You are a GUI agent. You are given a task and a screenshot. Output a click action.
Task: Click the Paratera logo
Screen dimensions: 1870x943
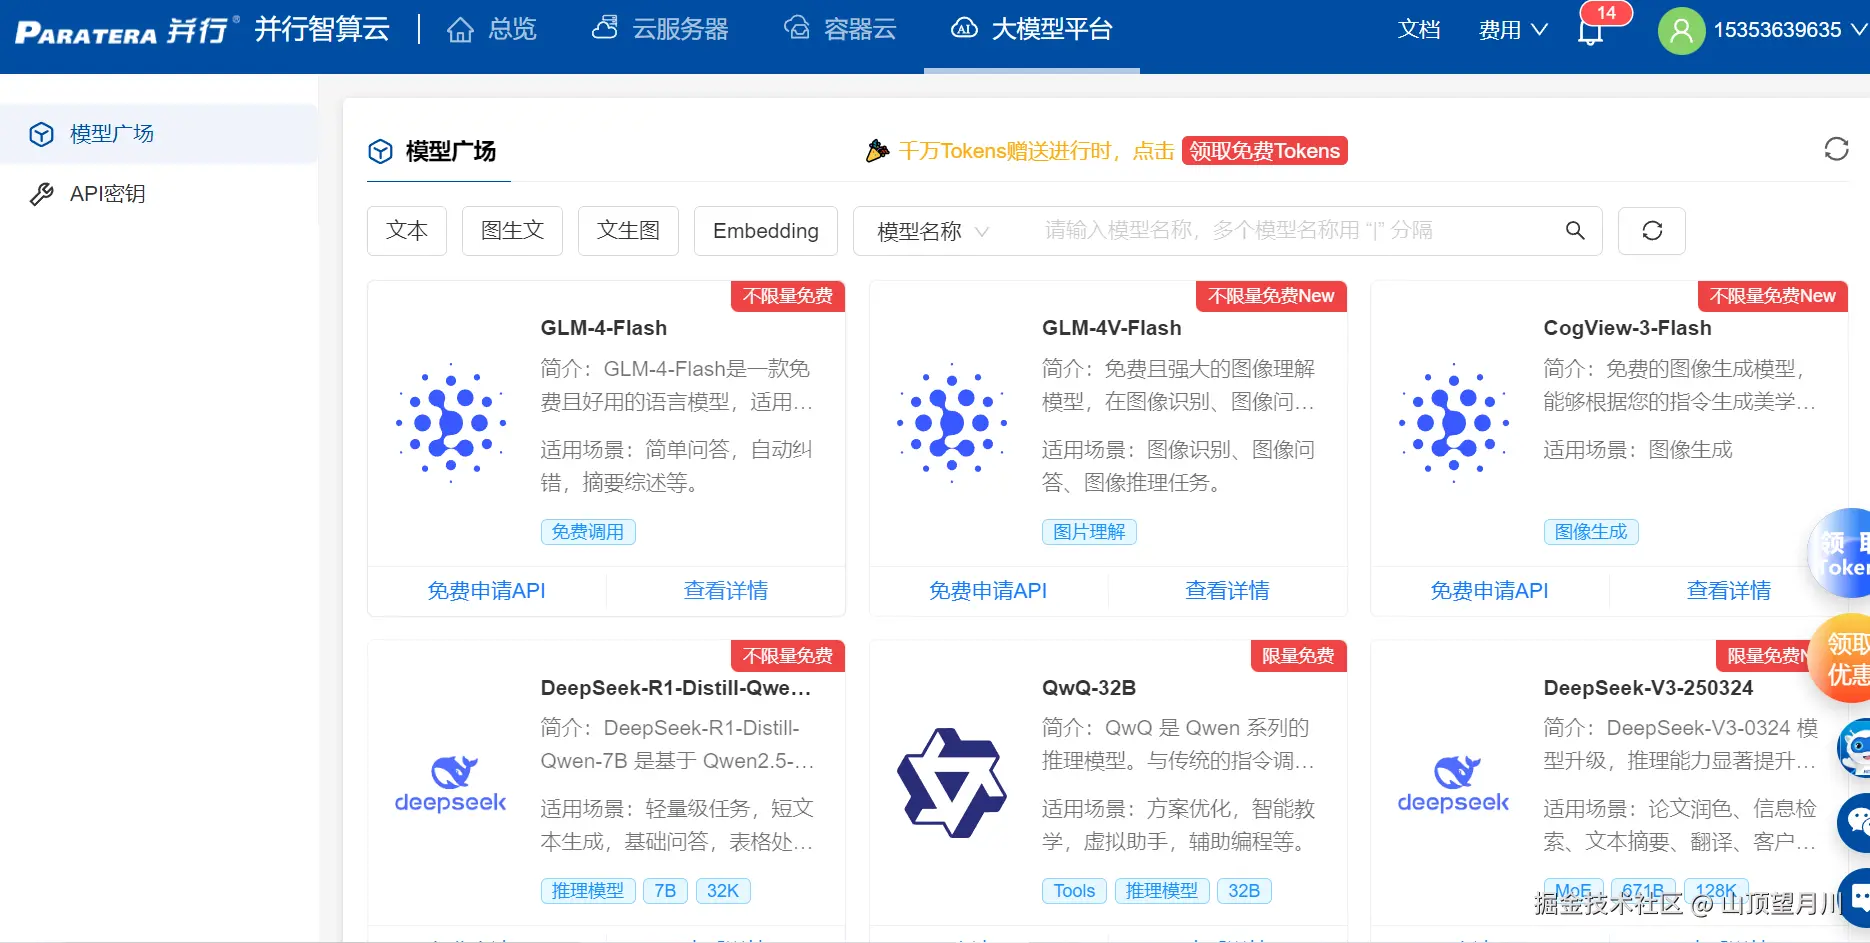(127, 30)
